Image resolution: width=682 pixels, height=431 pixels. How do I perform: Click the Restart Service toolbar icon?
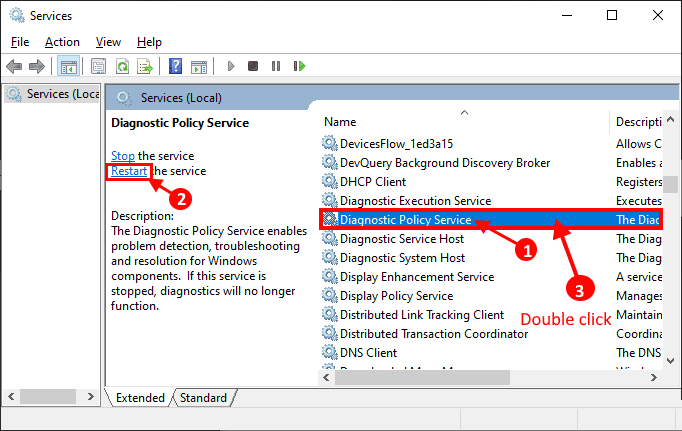point(299,66)
